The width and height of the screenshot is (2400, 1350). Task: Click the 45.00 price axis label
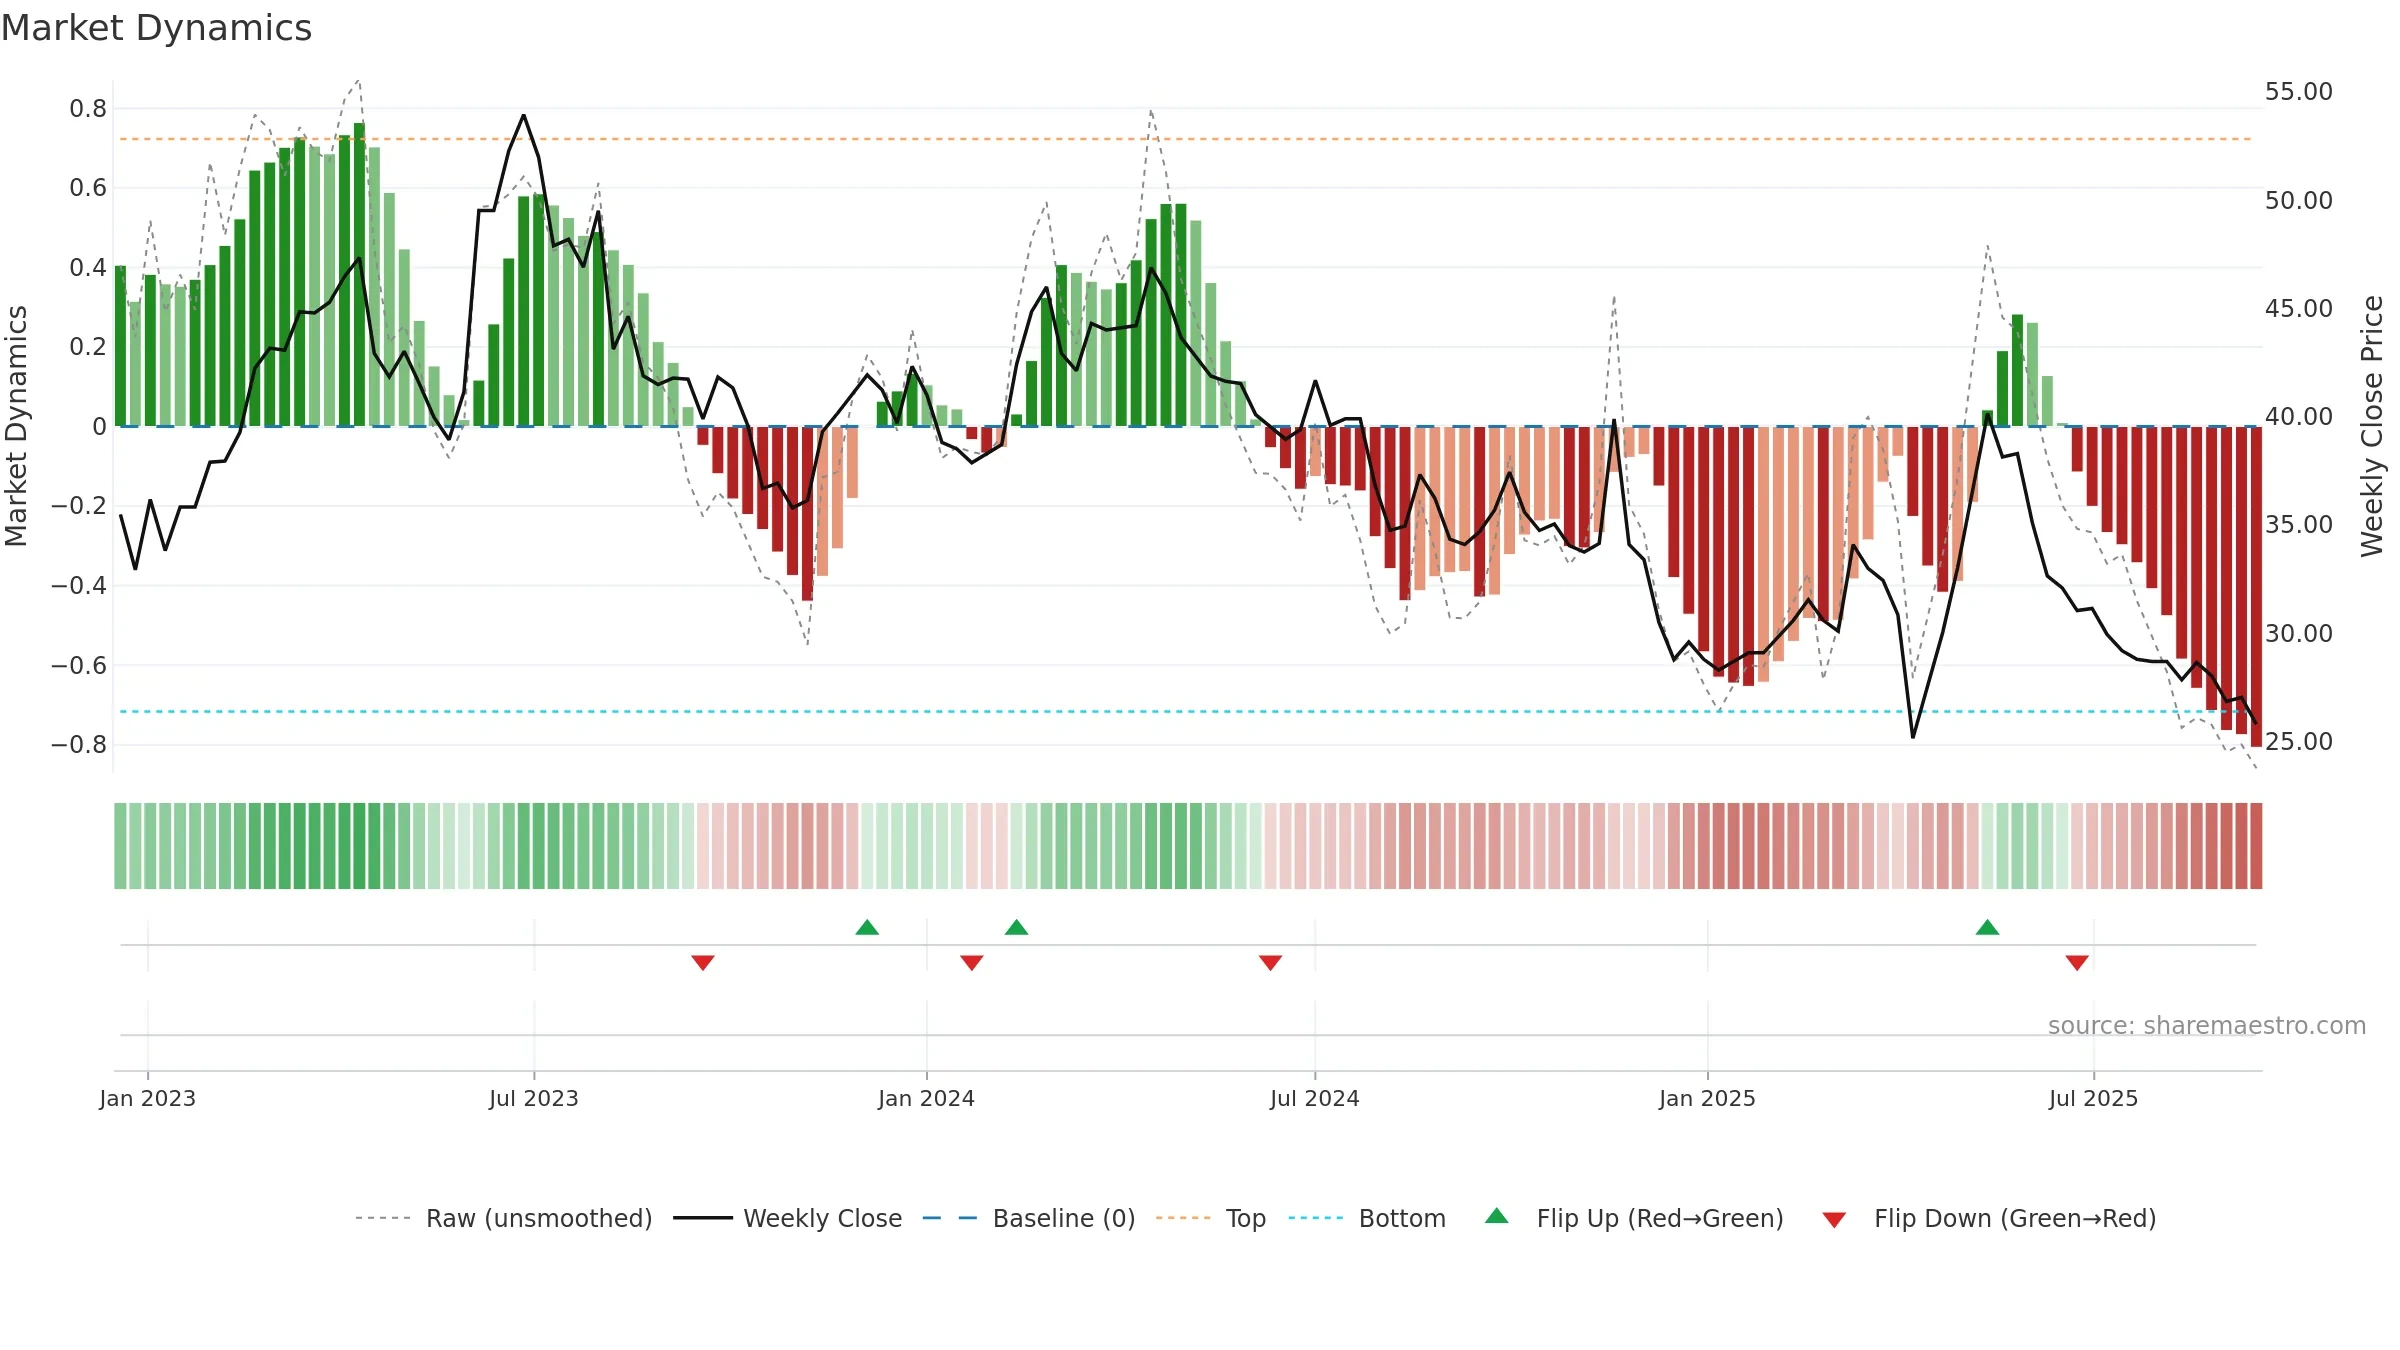pos(2299,308)
